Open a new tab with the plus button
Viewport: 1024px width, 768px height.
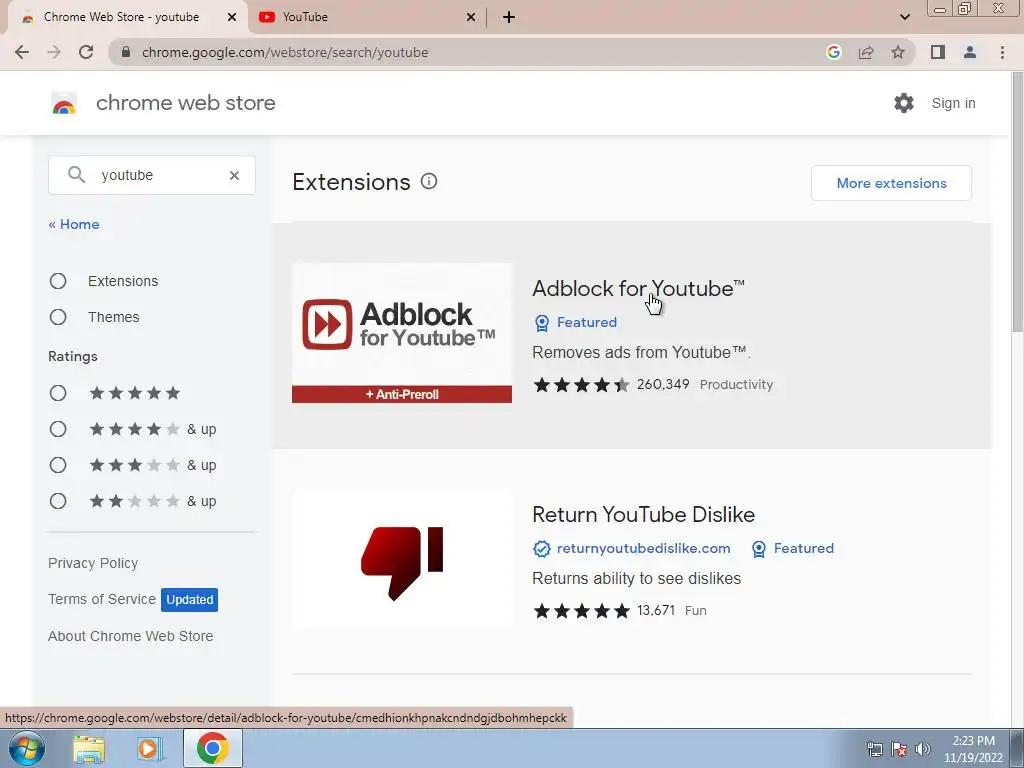[x=509, y=18]
